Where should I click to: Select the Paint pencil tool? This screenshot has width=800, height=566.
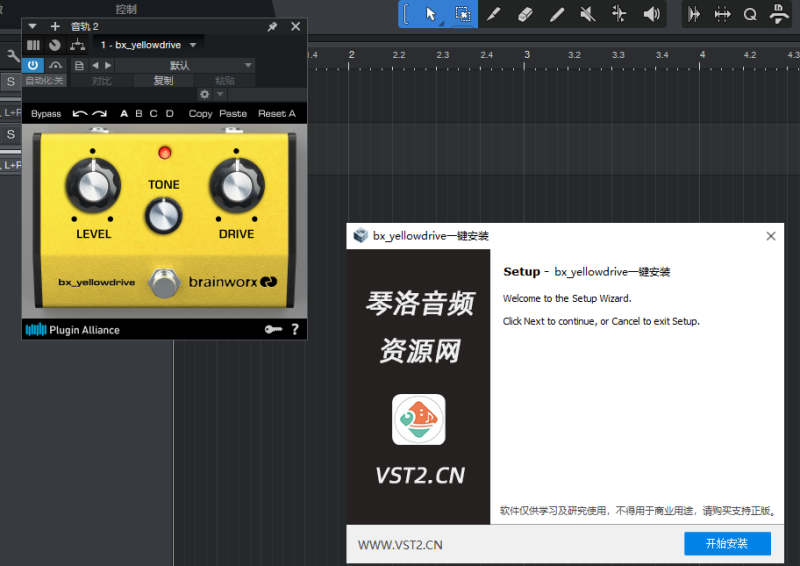(557, 14)
